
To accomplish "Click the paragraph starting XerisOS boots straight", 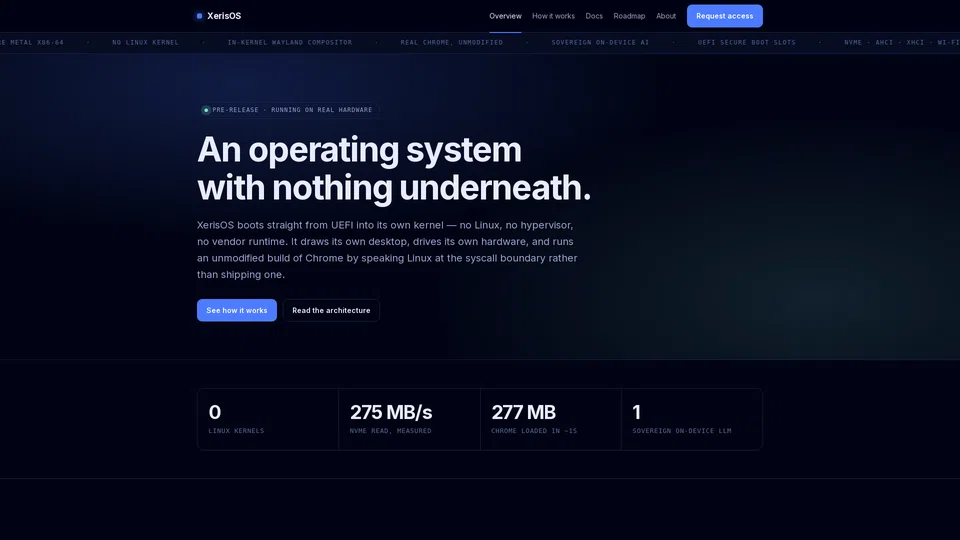I will pyautogui.click(x=387, y=250).
